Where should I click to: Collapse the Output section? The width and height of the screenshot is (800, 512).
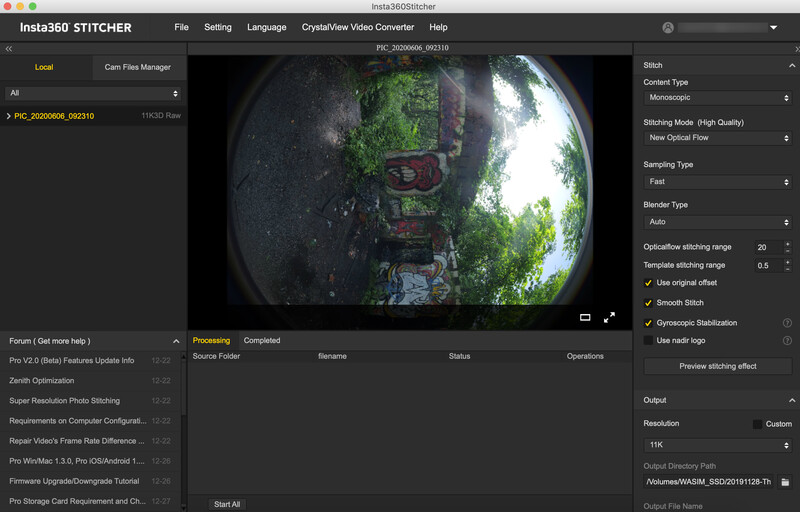point(791,400)
